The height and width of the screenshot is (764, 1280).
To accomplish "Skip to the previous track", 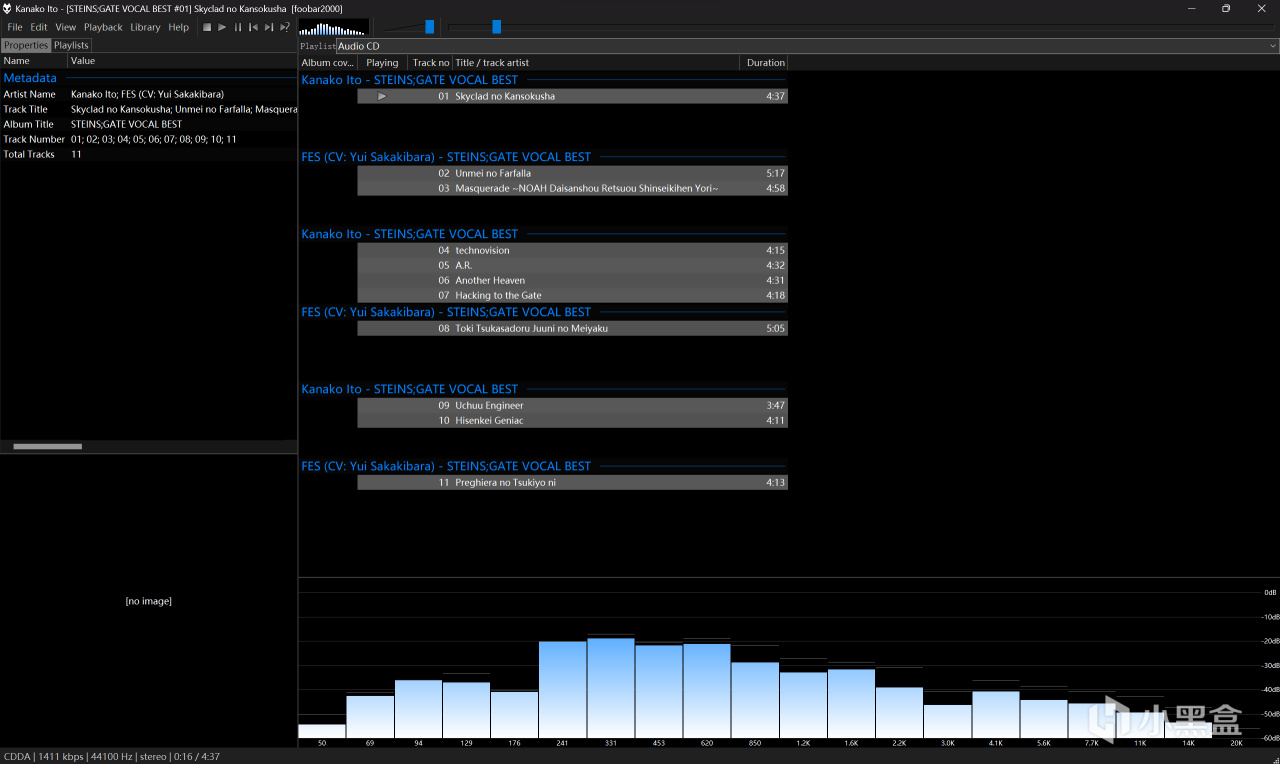I will (x=253, y=27).
